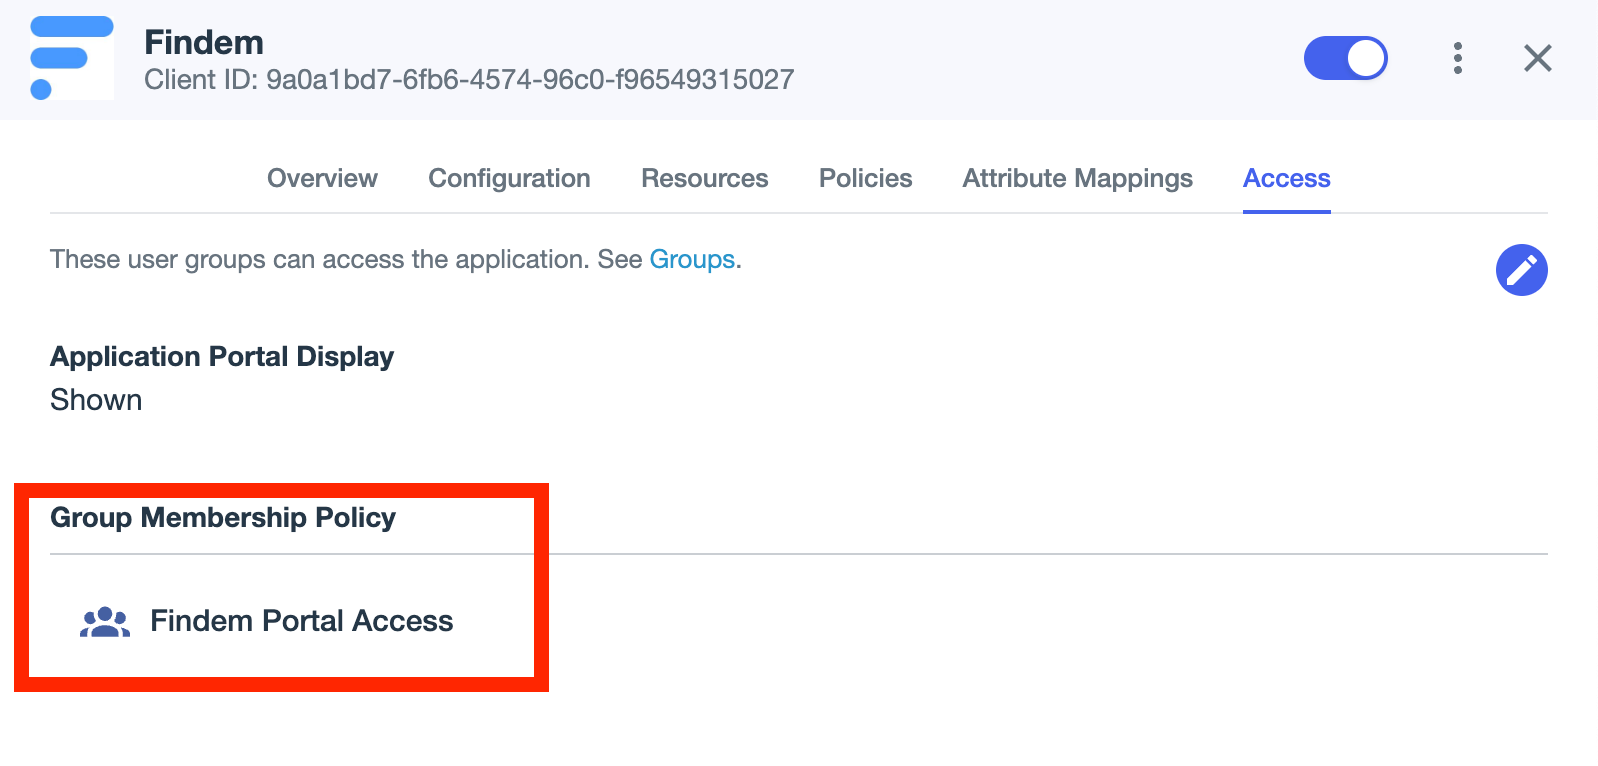The height and width of the screenshot is (766, 1598).
Task: Click the pencil edit icon
Action: 1521,270
